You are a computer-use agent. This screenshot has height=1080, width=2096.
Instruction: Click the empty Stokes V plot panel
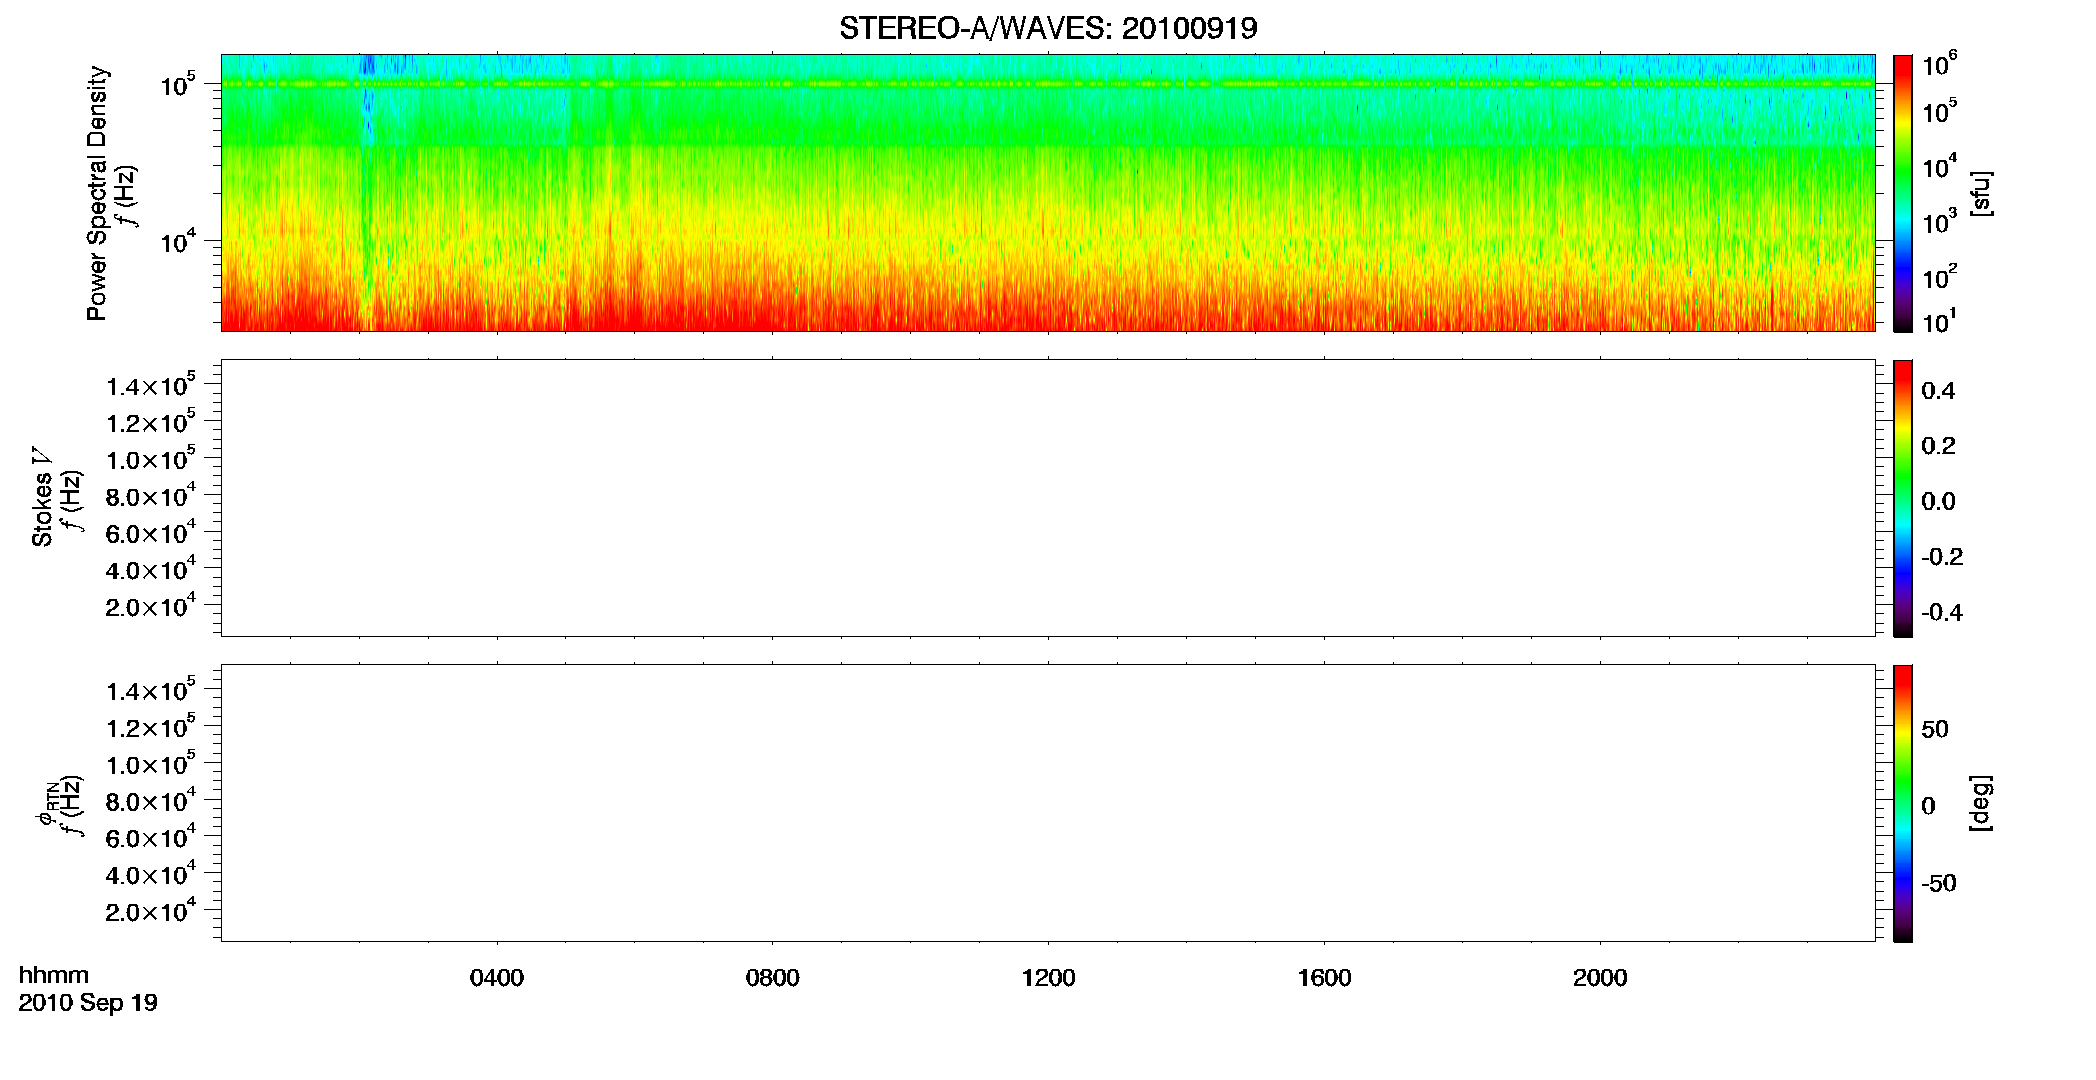click(1048, 498)
